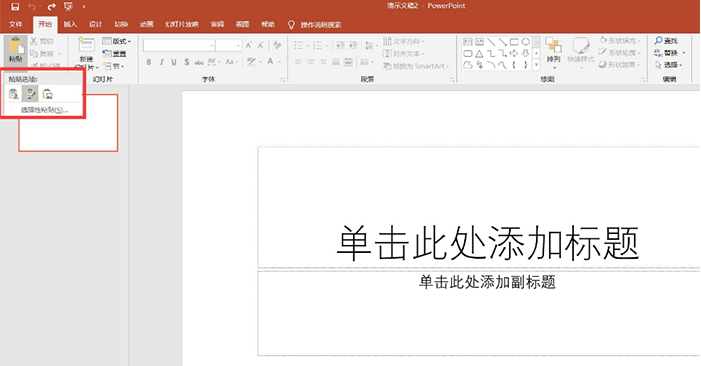Click the Save icon in quick access toolbar

tap(15, 6)
